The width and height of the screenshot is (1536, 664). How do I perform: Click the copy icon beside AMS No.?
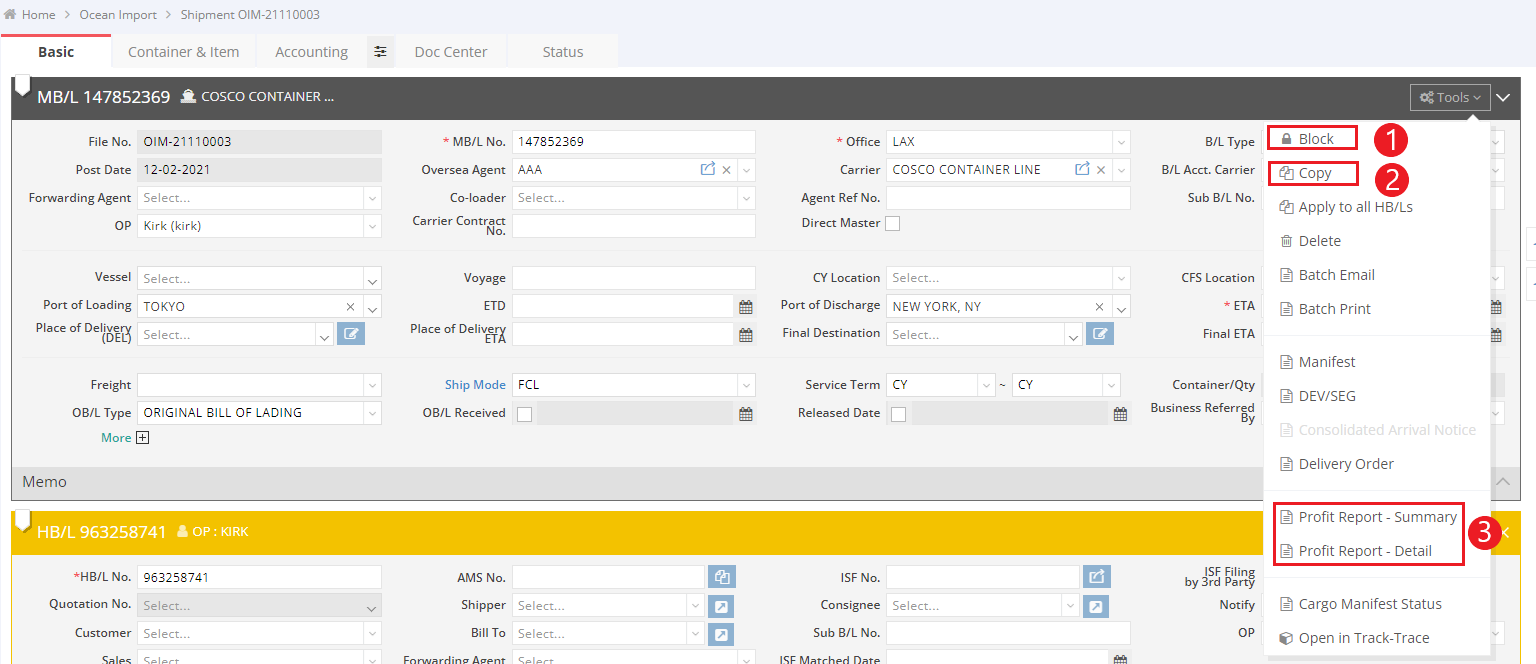tap(721, 577)
